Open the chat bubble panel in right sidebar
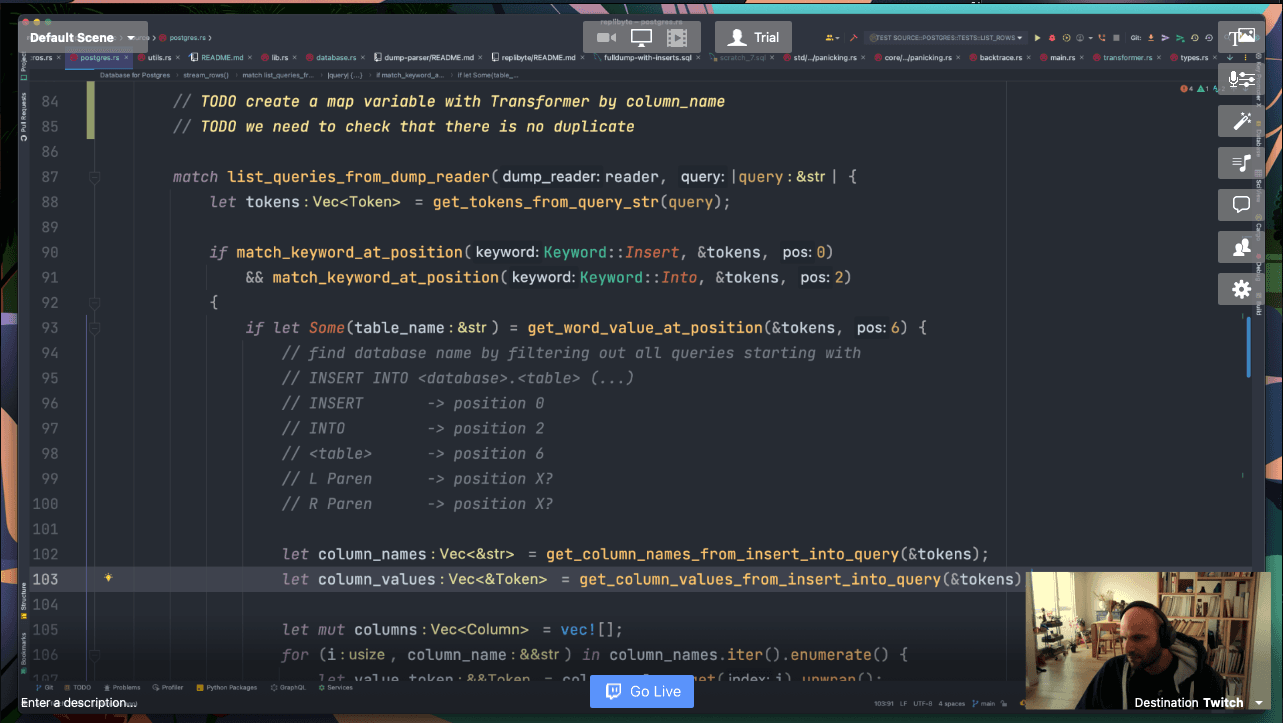 point(1240,204)
